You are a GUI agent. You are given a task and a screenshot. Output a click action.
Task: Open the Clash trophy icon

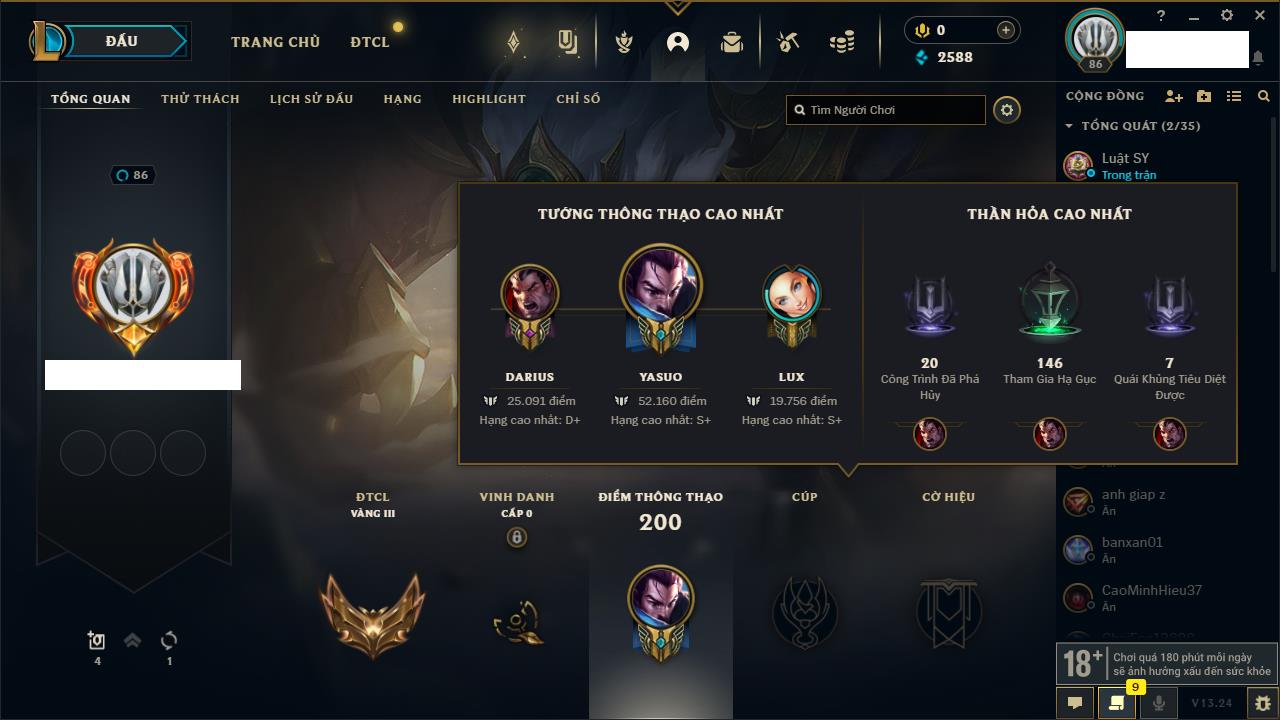point(624,42)
